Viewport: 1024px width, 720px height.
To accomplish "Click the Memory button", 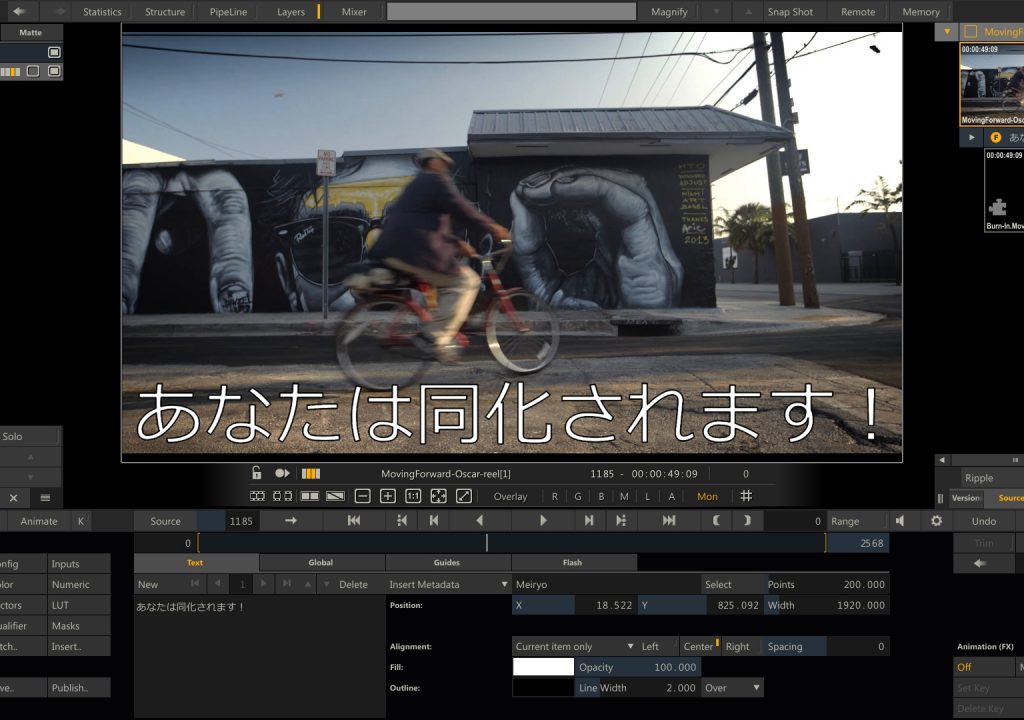I will [921, 12].
